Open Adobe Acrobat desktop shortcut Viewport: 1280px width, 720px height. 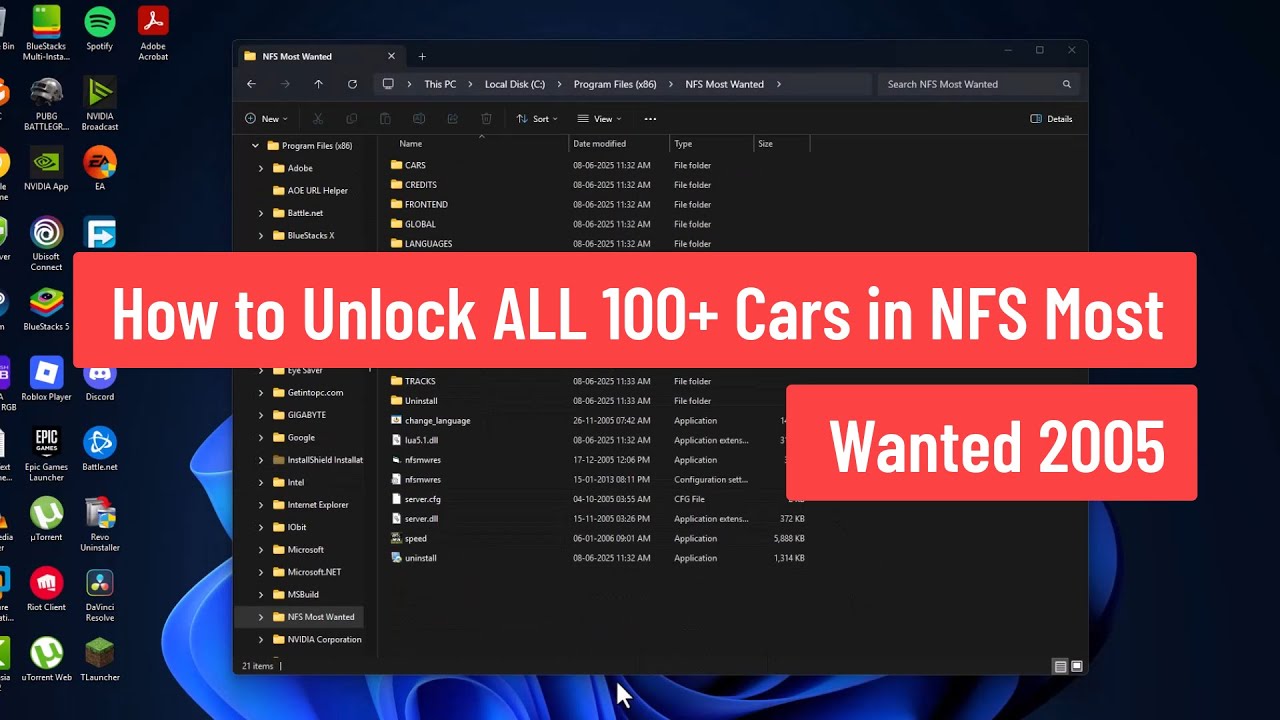153,33
